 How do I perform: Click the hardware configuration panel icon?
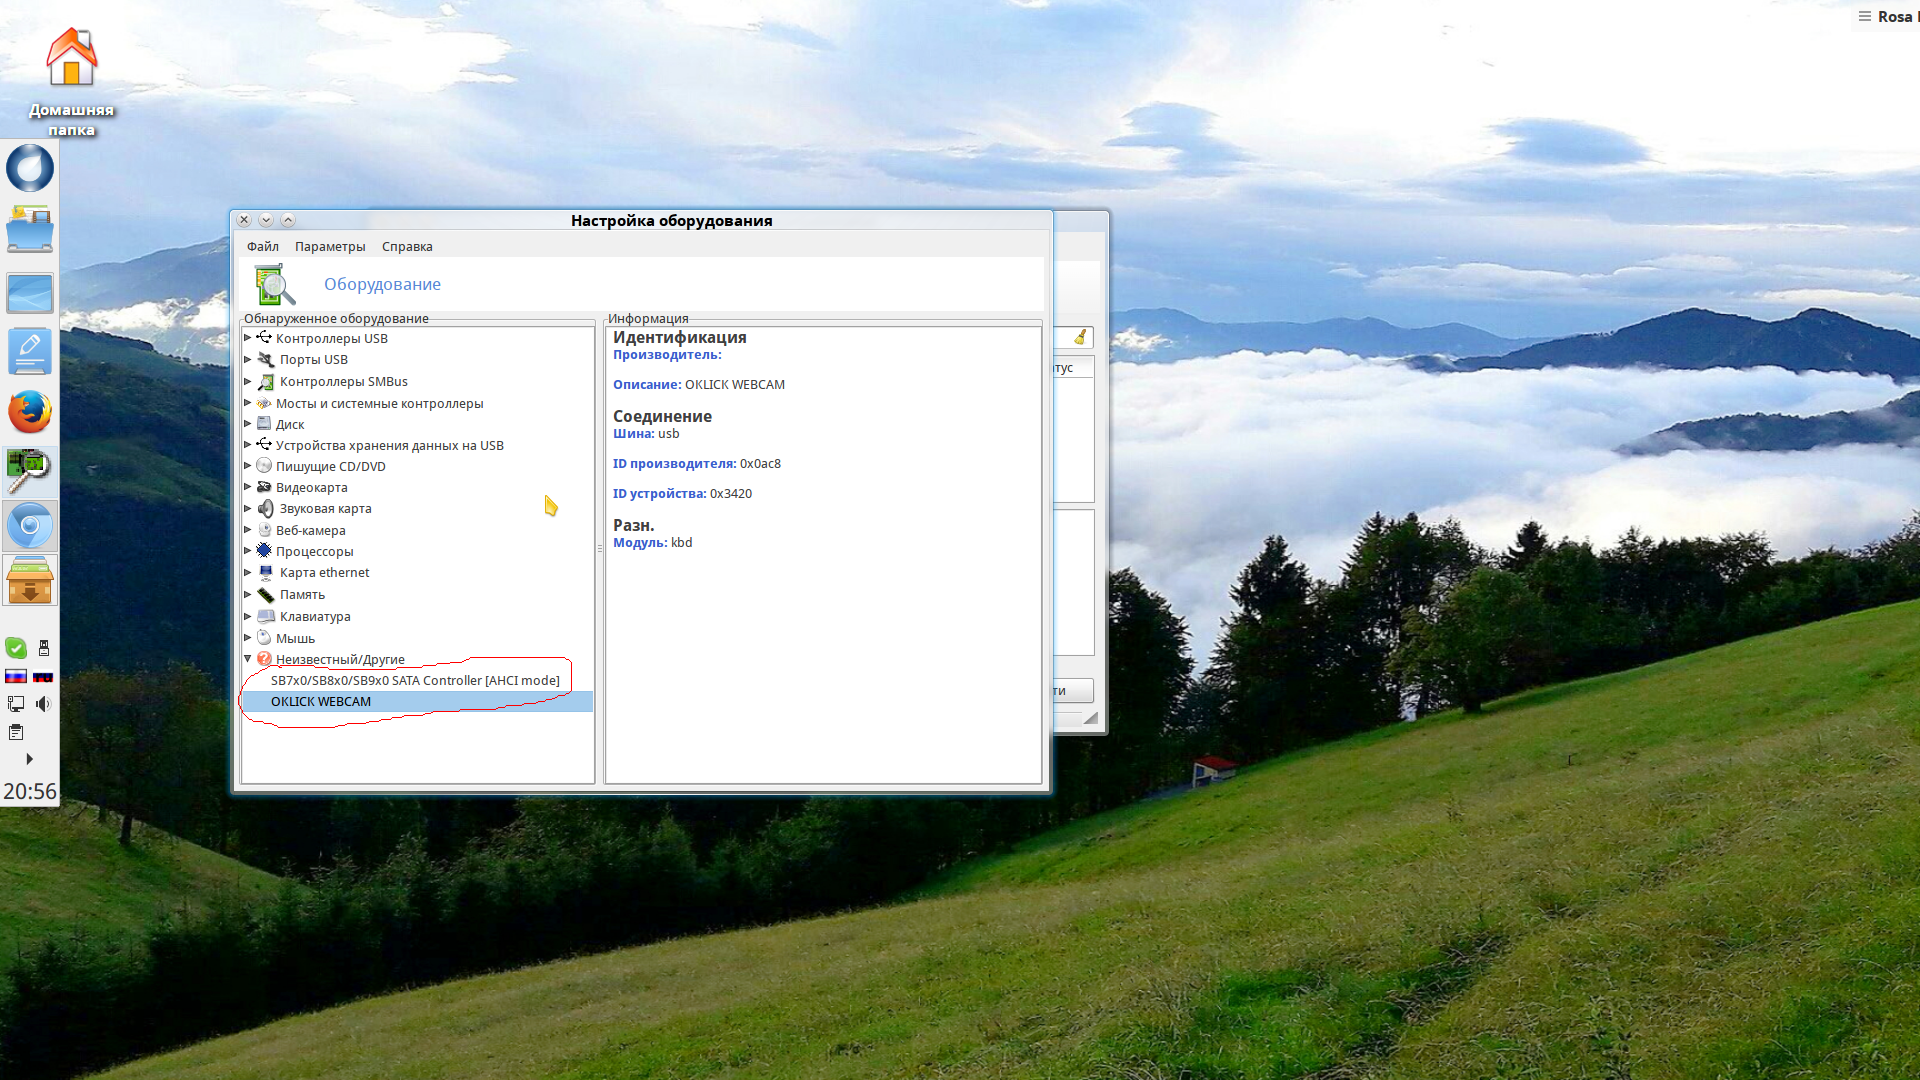point(30,470)
